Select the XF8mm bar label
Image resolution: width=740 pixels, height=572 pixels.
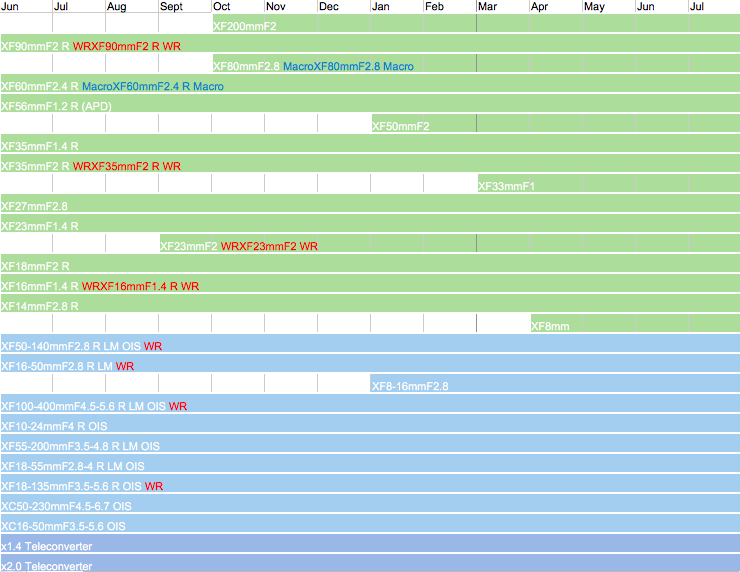[550, 327]
